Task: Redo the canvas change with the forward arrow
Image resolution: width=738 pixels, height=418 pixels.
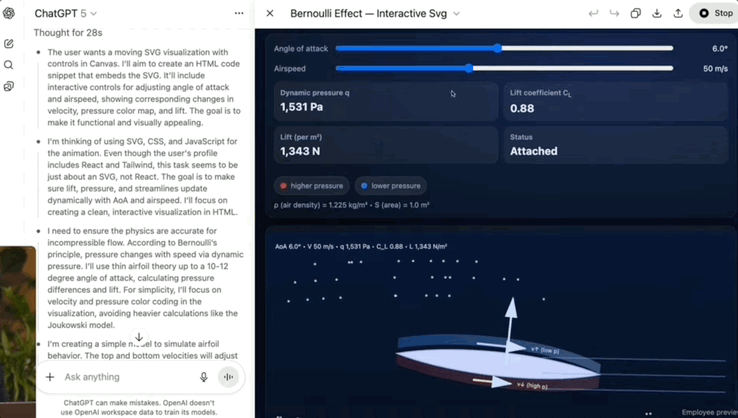Action: click(614, 14)
